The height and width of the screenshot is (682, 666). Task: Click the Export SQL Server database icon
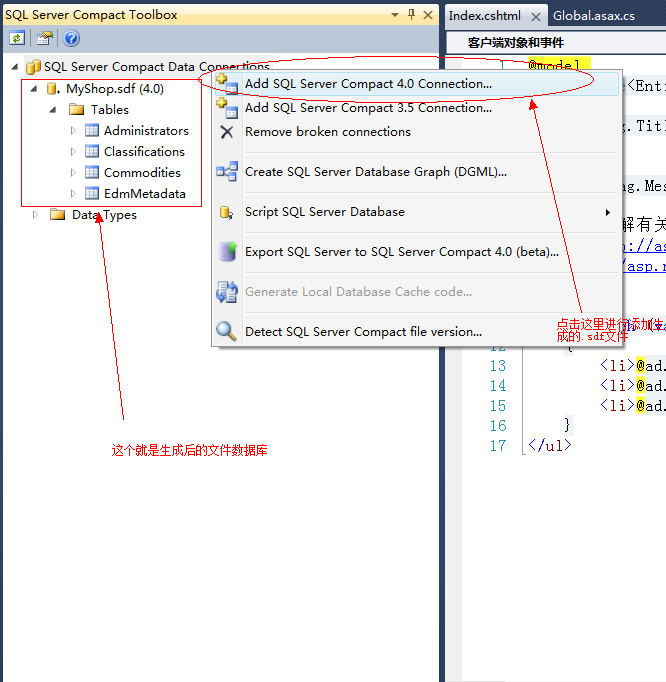pyautogui.click(x=228, y=251)
